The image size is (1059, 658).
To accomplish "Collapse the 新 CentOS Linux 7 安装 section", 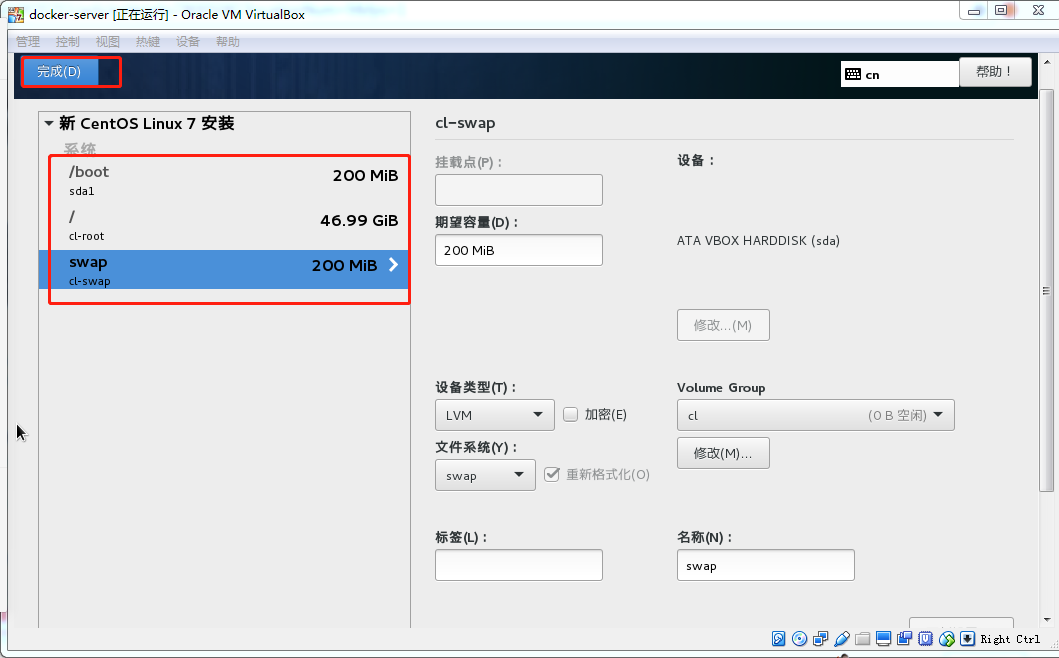I will click(49, 124).
